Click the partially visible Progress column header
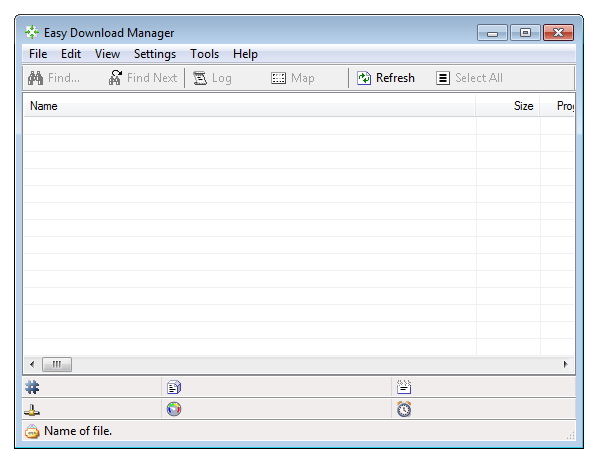This screenshot has height=464, width=596. (x=558, y=106)
